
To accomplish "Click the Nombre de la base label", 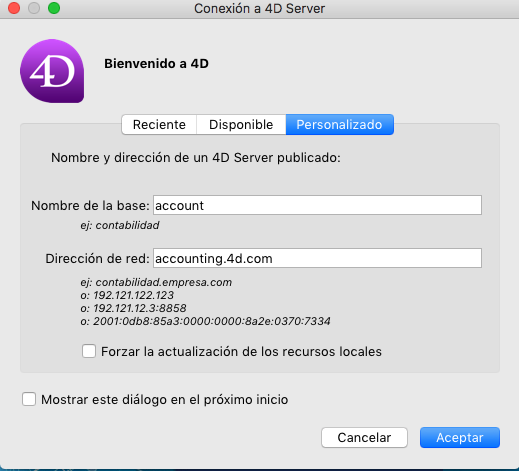I will (90, 206).
